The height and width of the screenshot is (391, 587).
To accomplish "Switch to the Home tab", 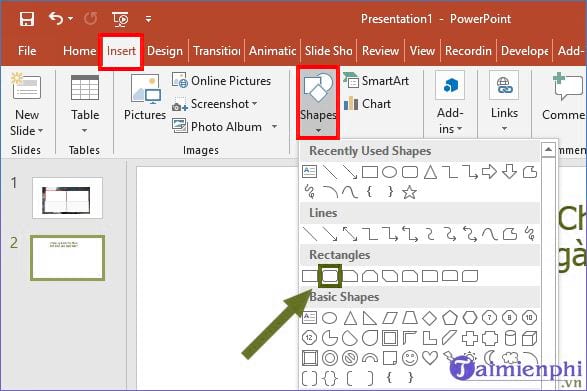I will (x=79, y=51).
